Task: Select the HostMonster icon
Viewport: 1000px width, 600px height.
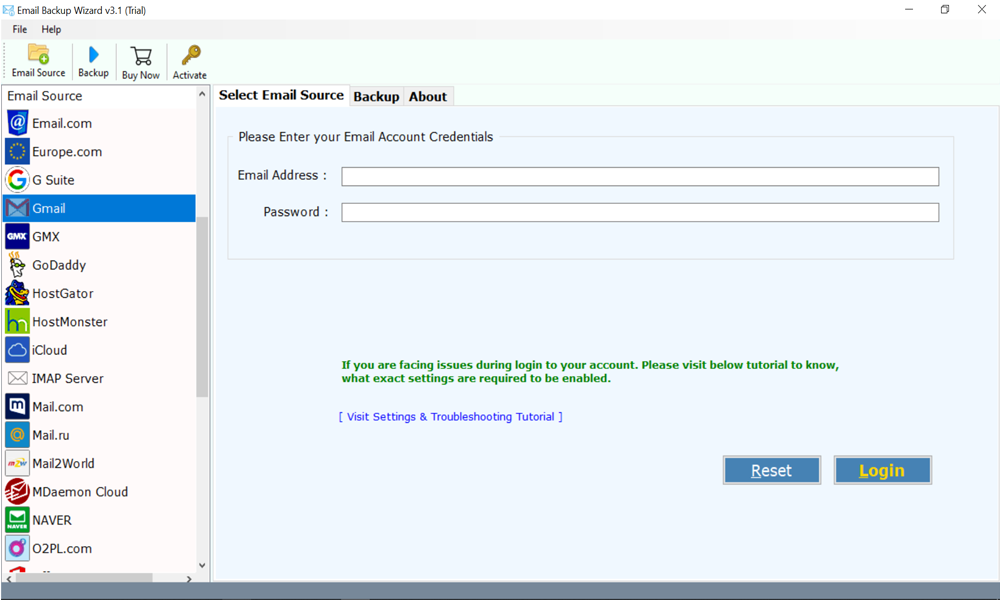Action: click(x=17, y=321)
